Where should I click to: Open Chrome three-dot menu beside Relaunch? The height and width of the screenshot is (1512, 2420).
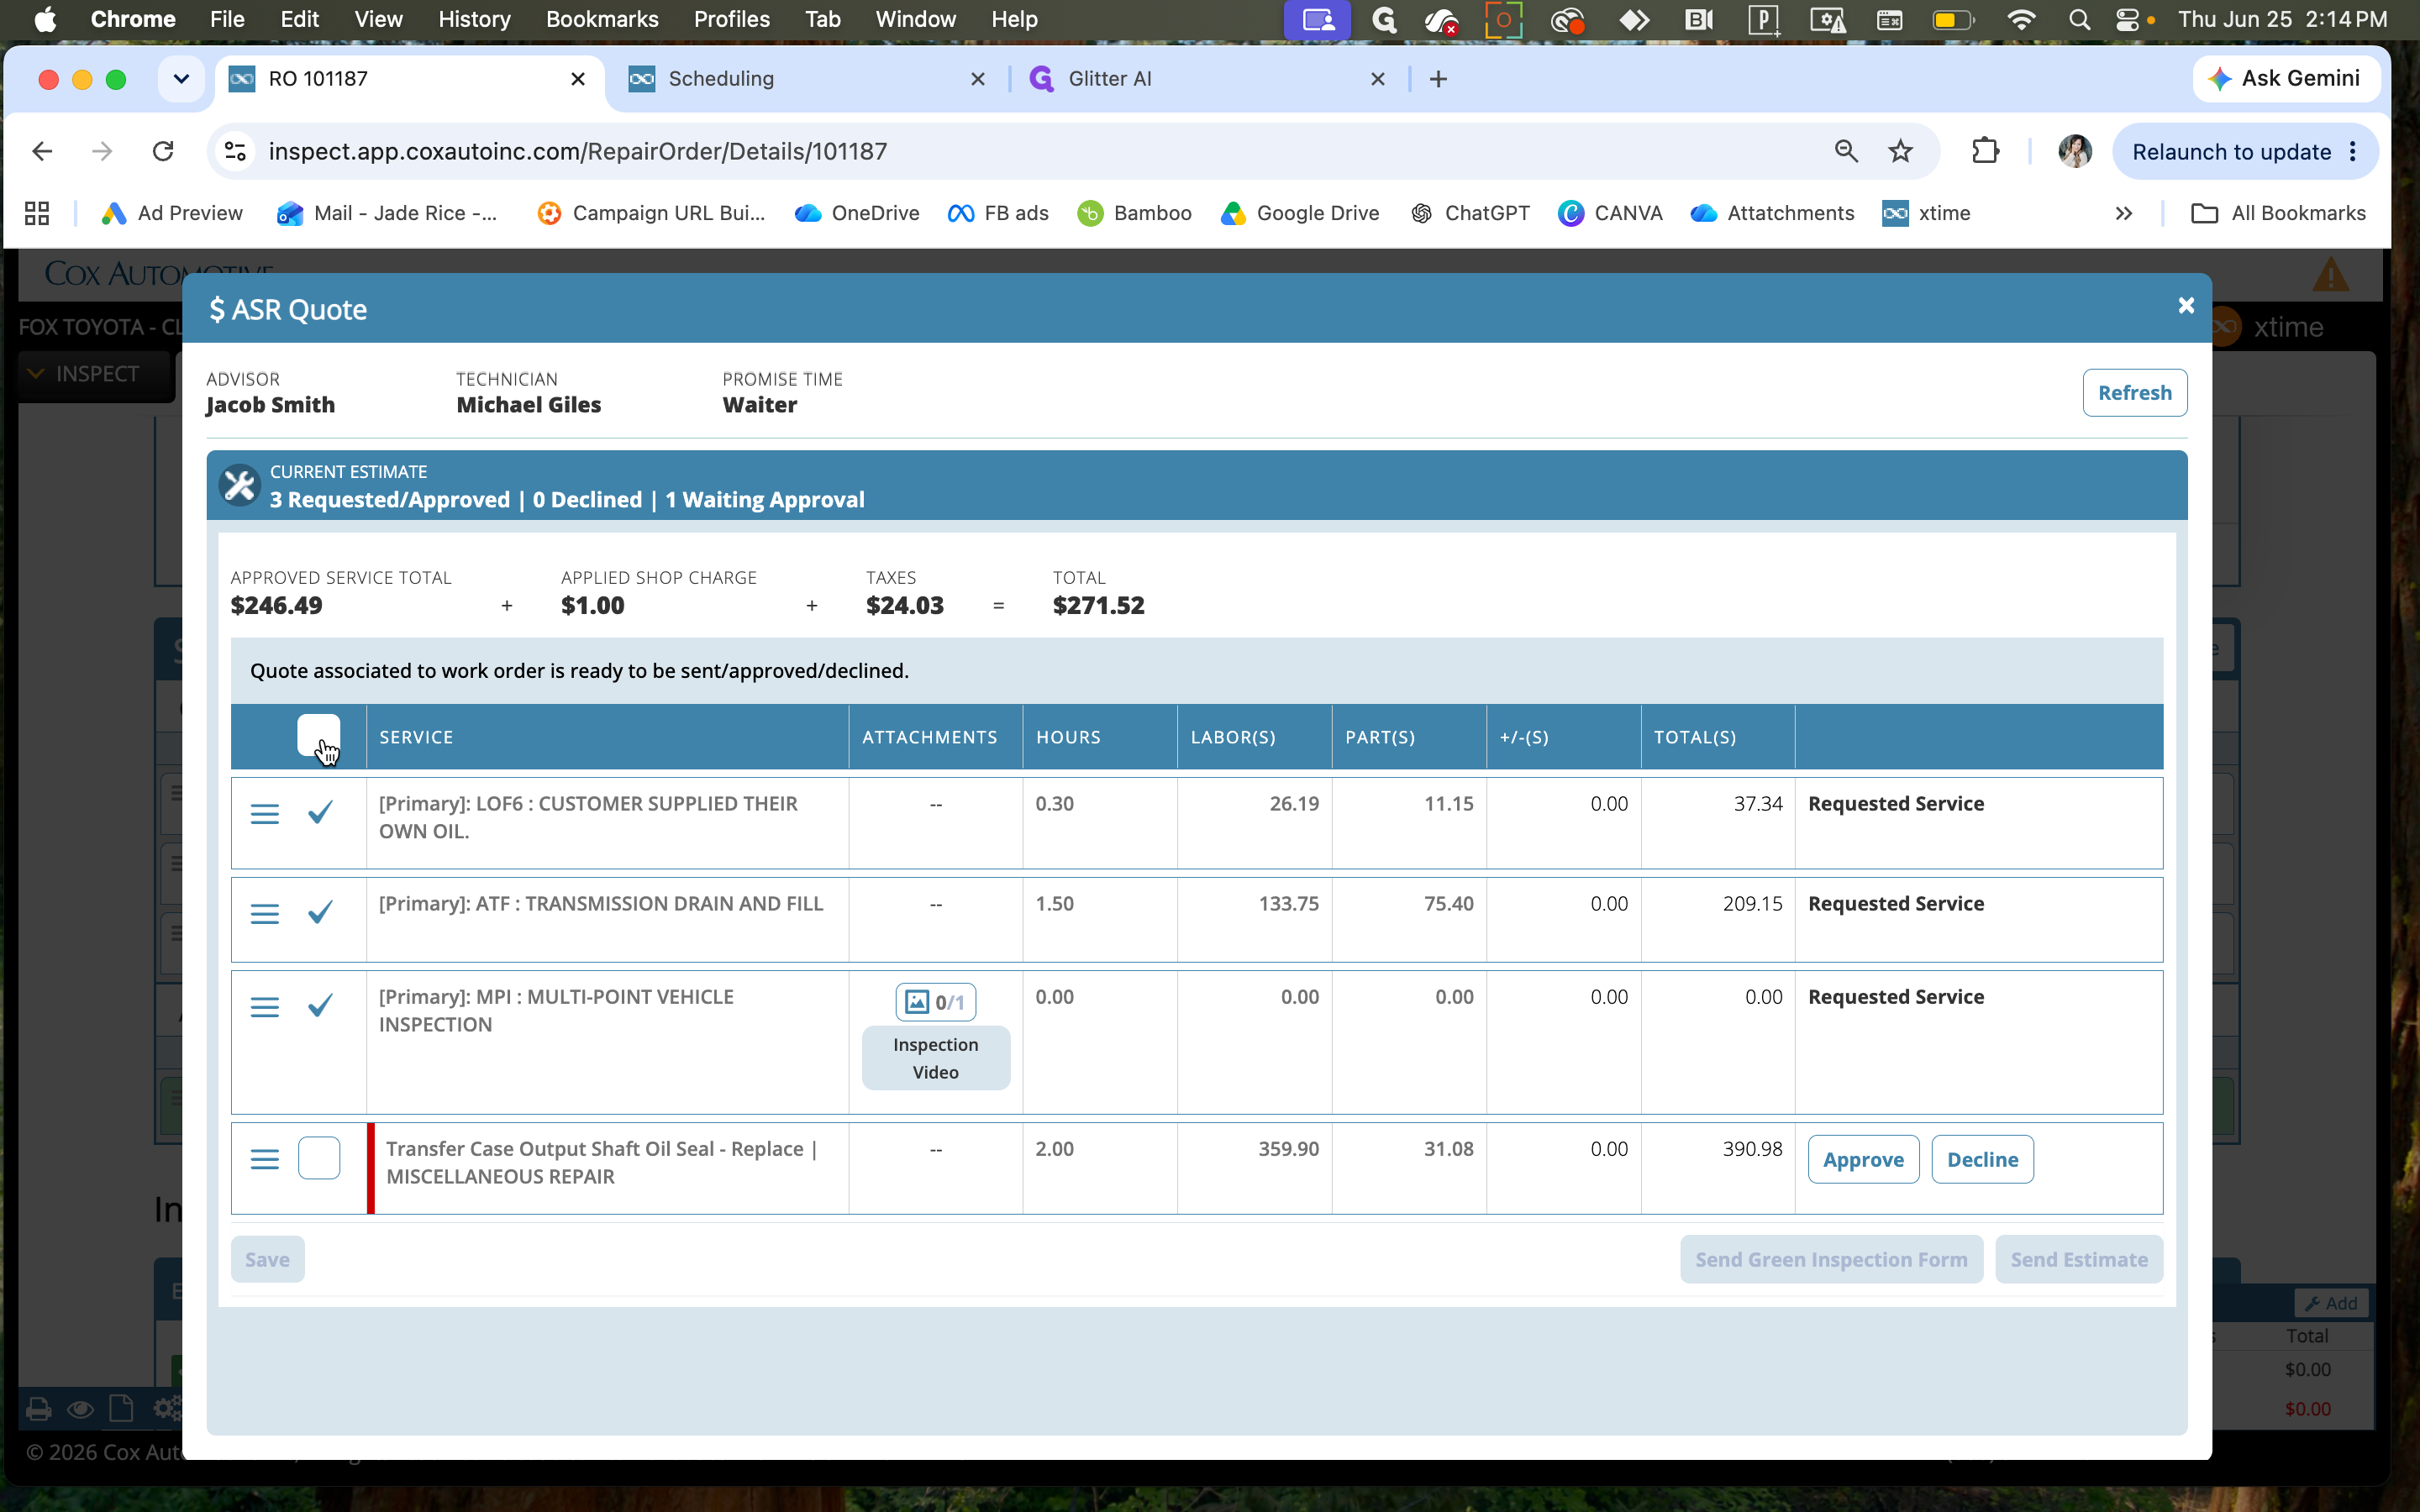click(x=2352, y=151)
